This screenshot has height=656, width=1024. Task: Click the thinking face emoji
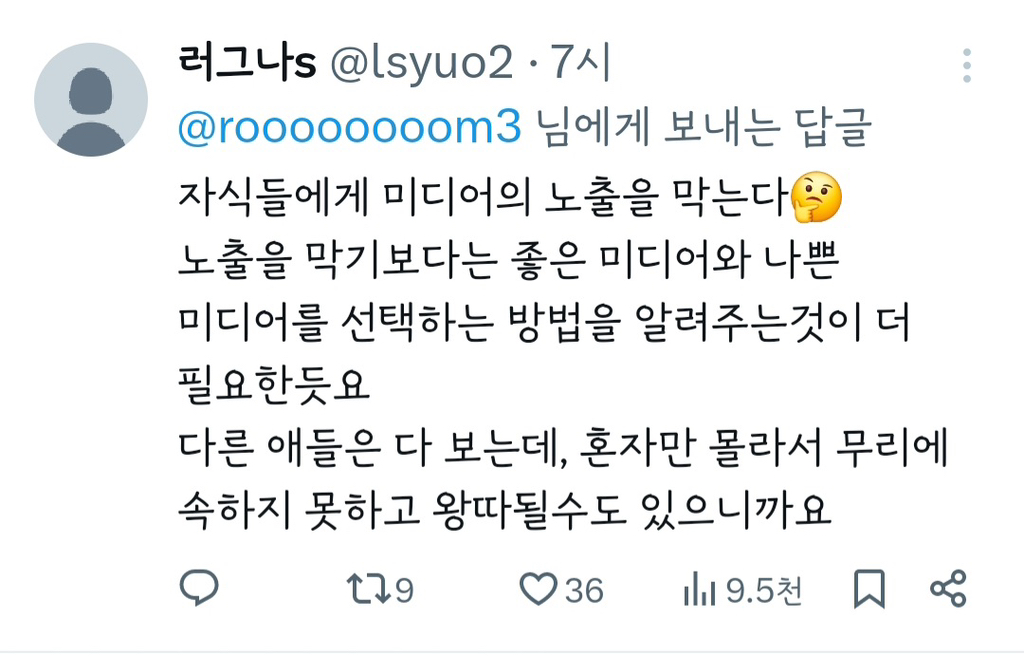tap(816, 197)
